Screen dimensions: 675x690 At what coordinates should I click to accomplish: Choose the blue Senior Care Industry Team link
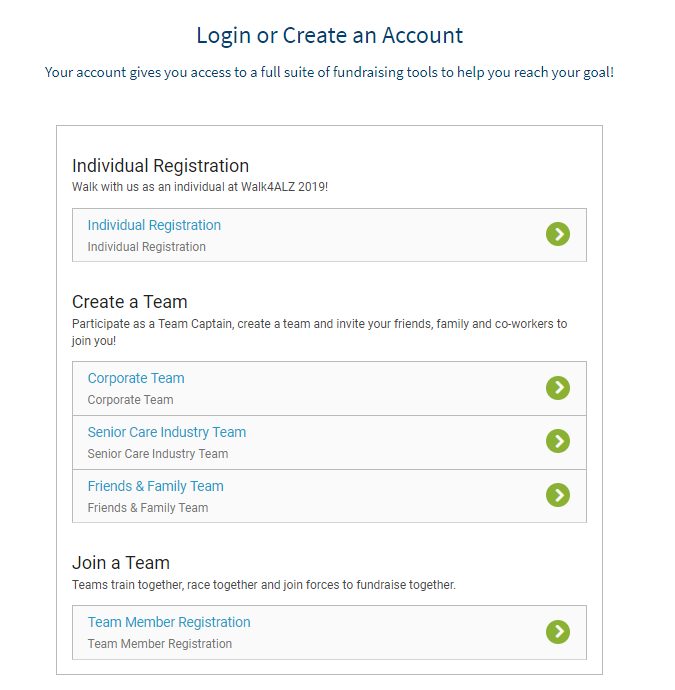[166, 432]
